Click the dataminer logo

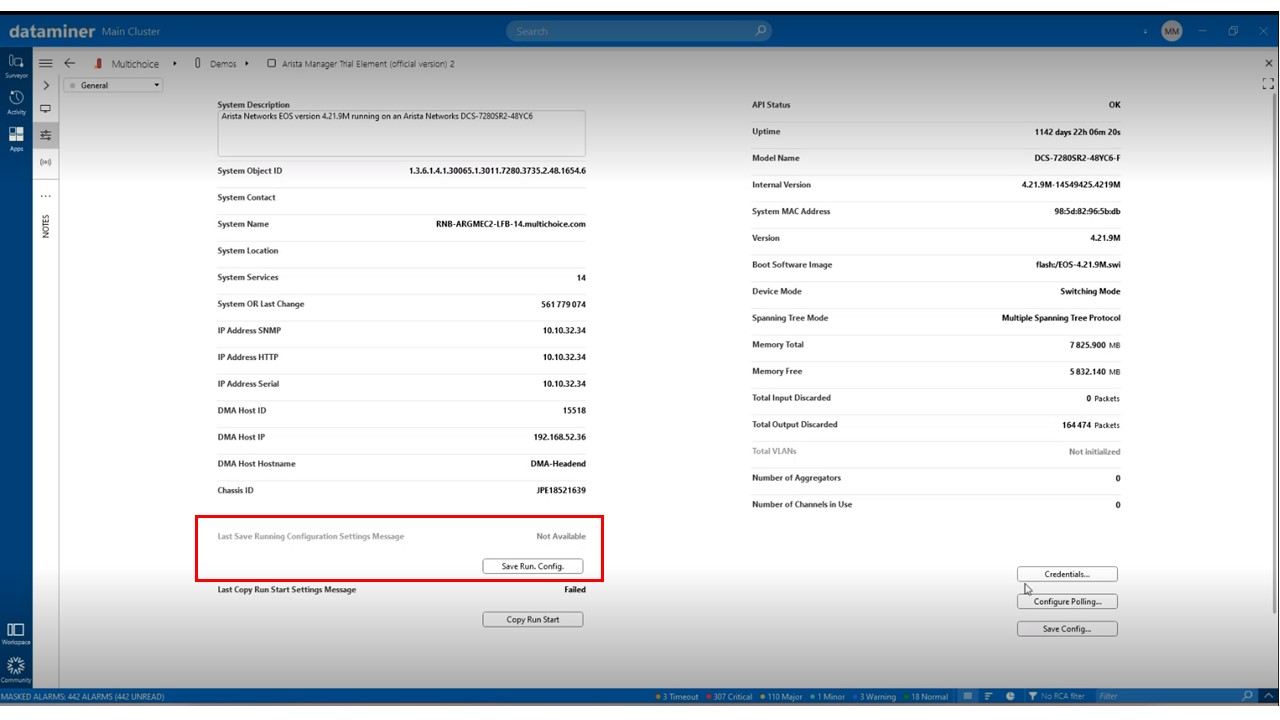coord(52,31)
